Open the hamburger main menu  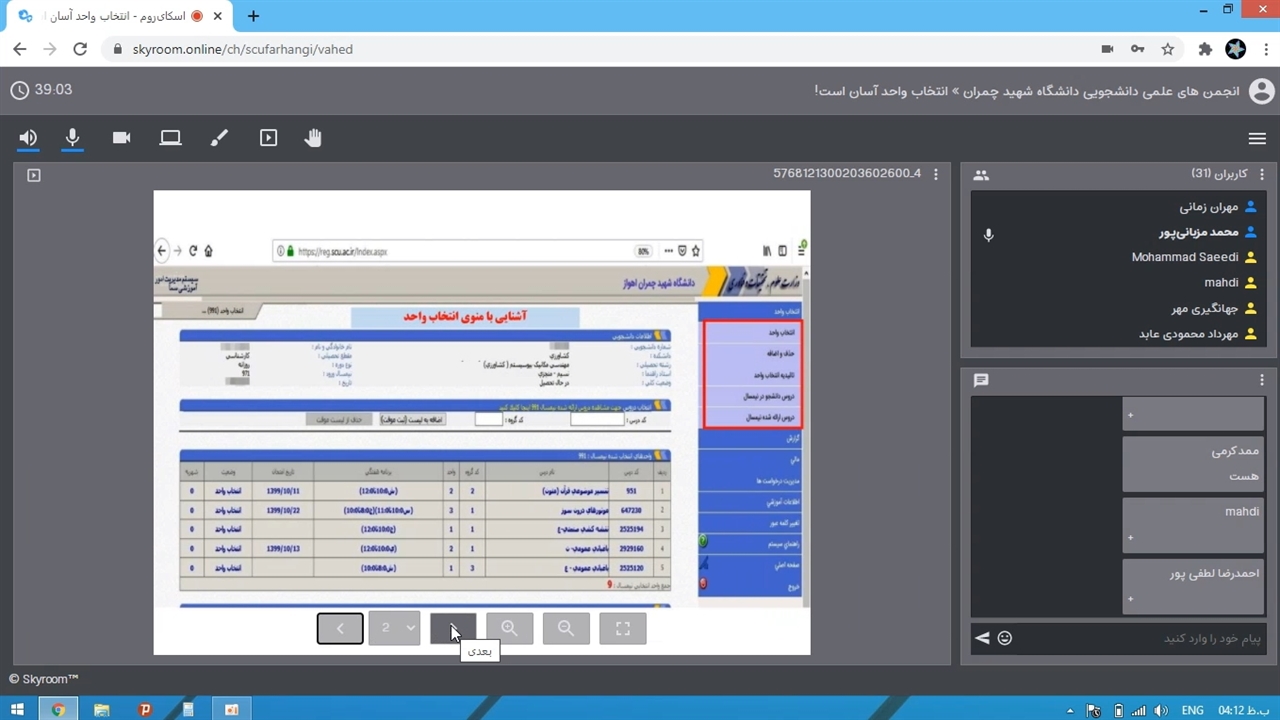pyautogui.click(x=1257, y=139)
